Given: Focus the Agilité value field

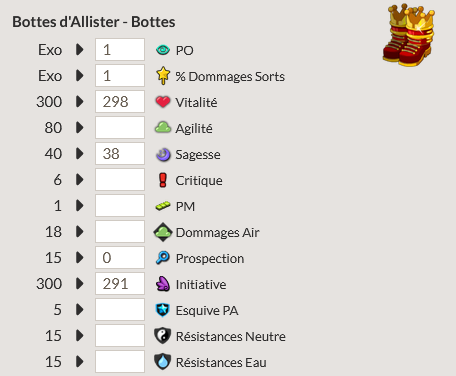Looking at the screenshot, I should [x=120, y=127].
